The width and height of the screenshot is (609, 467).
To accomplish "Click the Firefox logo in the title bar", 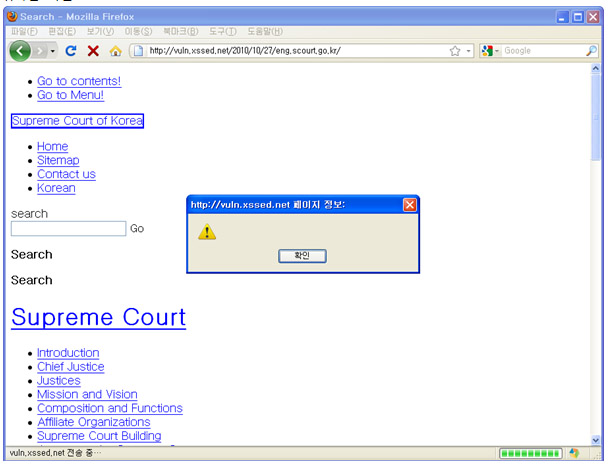I will click(x=12, y=16).
